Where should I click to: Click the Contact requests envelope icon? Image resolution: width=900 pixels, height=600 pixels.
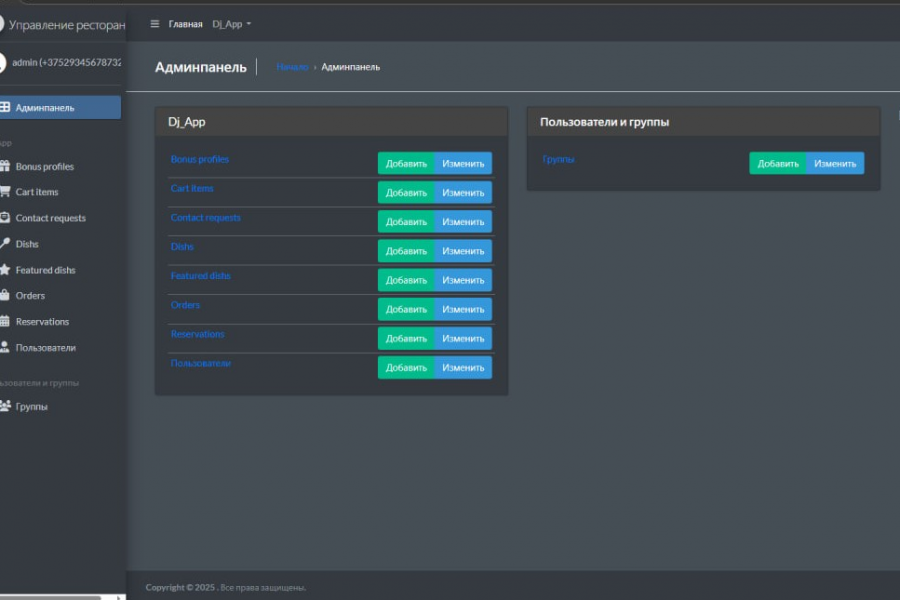pyautogui.click(x=5, y=218)
